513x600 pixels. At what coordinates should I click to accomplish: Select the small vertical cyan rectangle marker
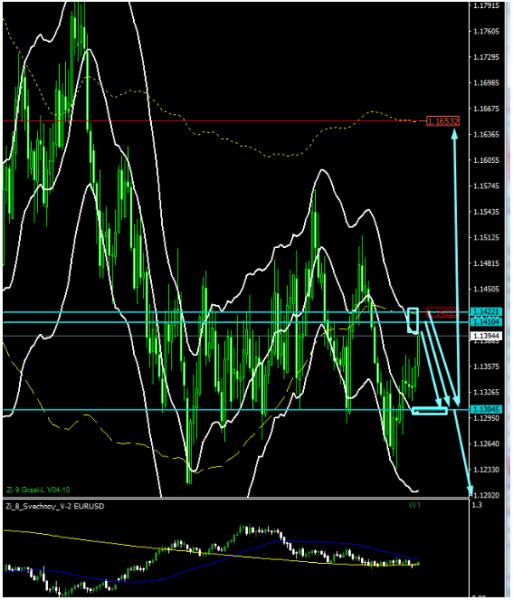coord(413,320)
